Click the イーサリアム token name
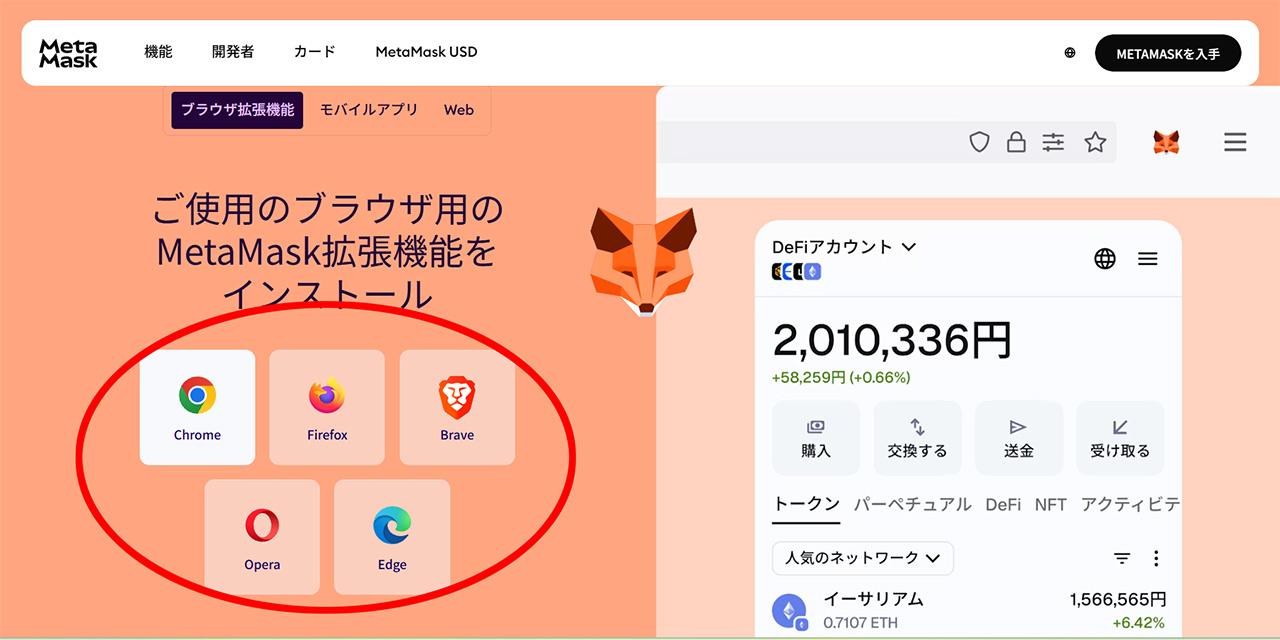 click(x=873, y=599)
